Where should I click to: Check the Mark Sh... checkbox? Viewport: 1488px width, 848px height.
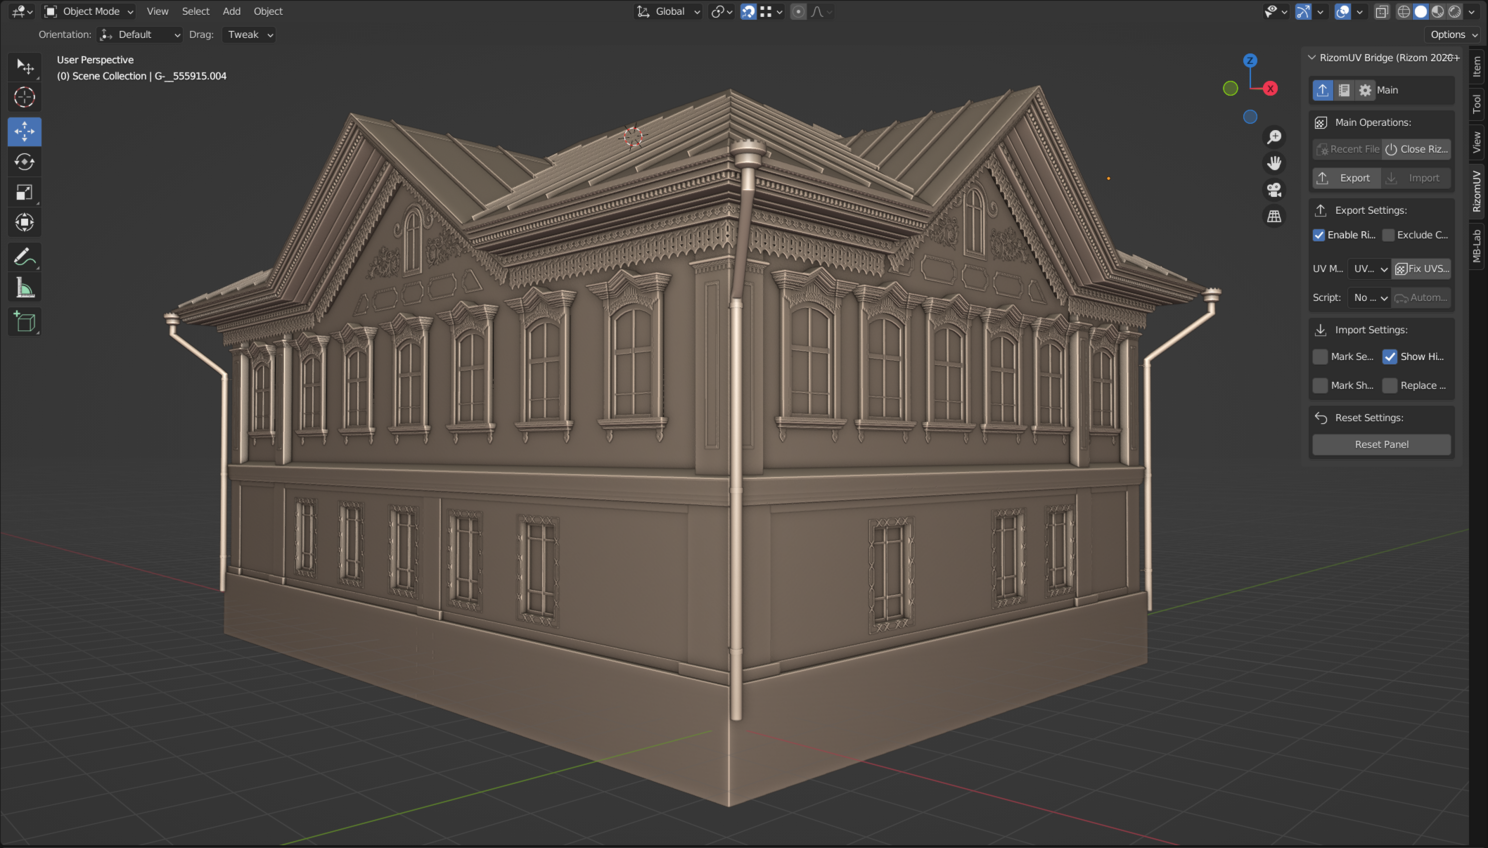tap(1320, 385)
